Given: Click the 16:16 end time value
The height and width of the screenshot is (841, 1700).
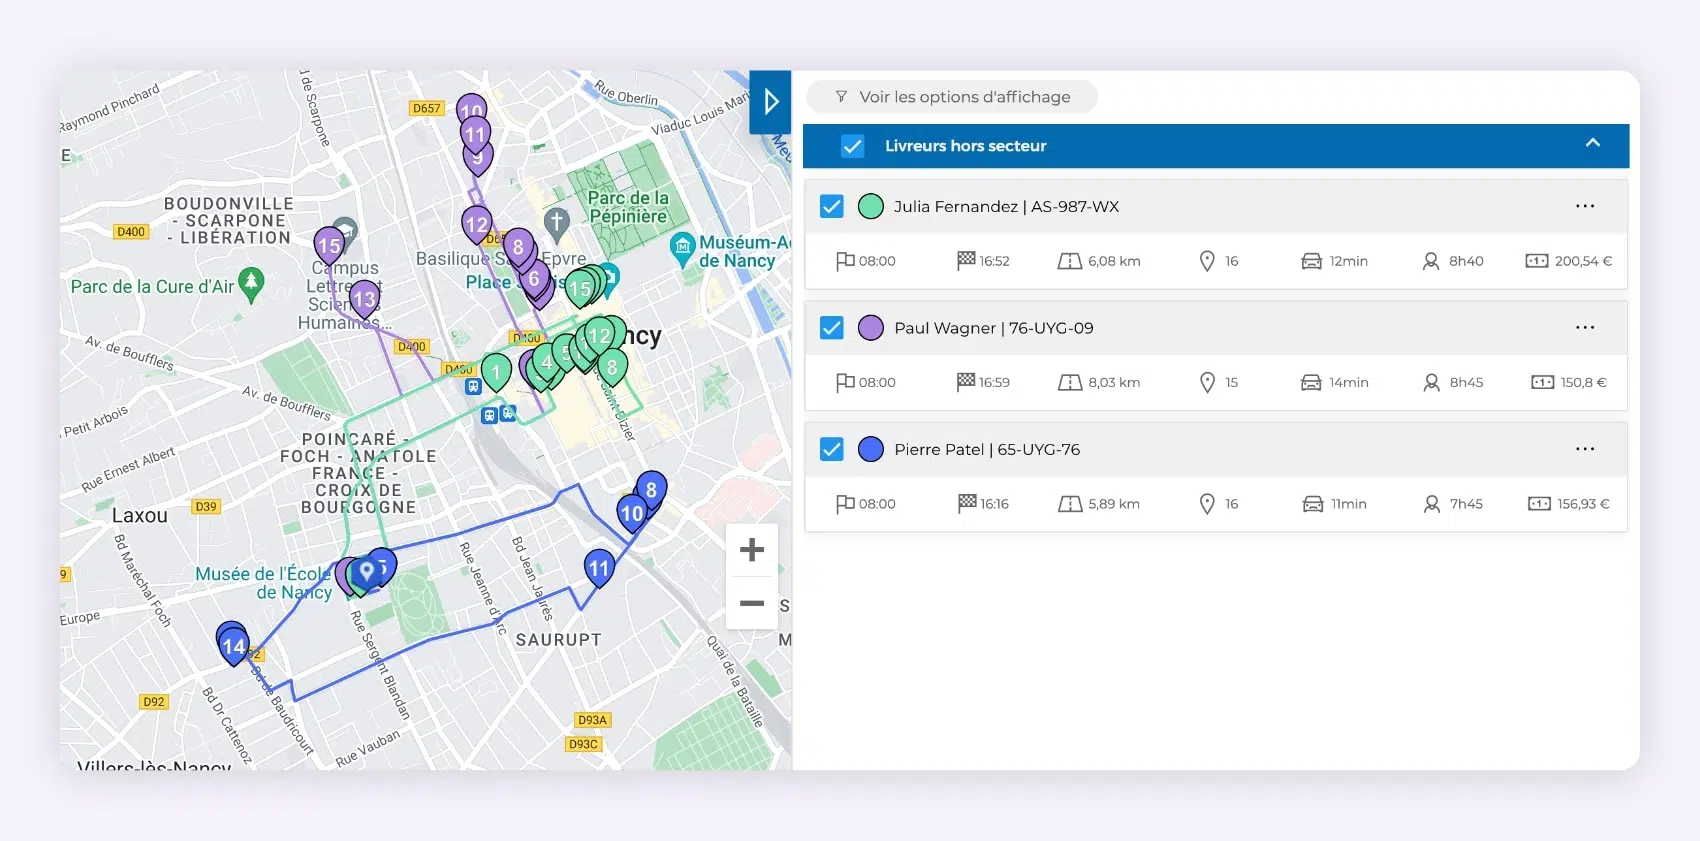Looking at the screenshot, I should [994, 504].
